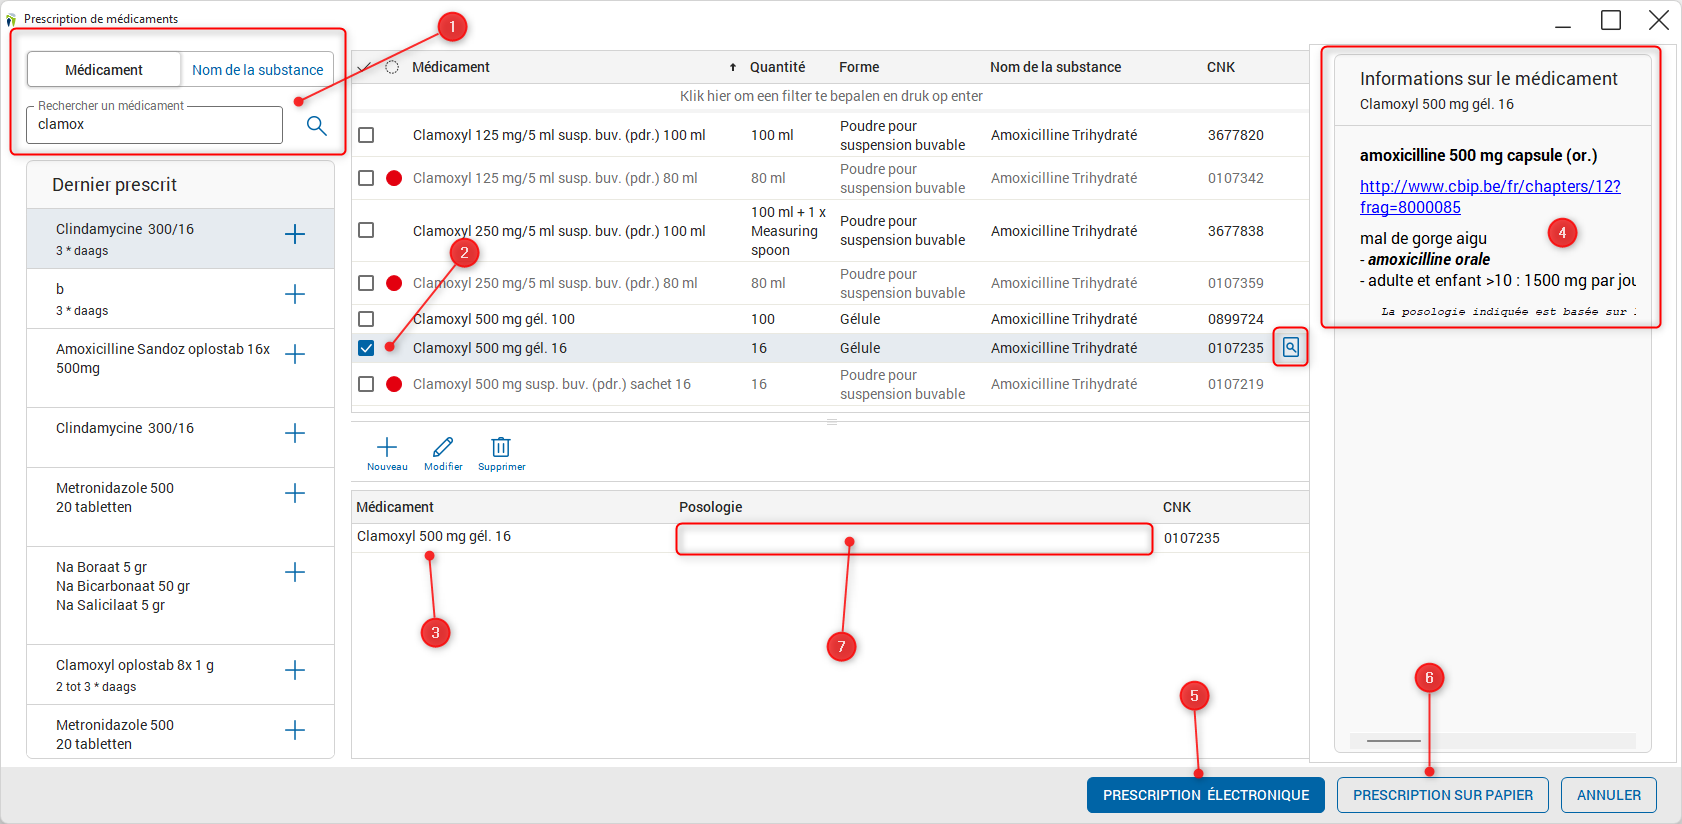Sort by Quantité column header
Screen dimensions: 1682x824
[x=777, y=67]
